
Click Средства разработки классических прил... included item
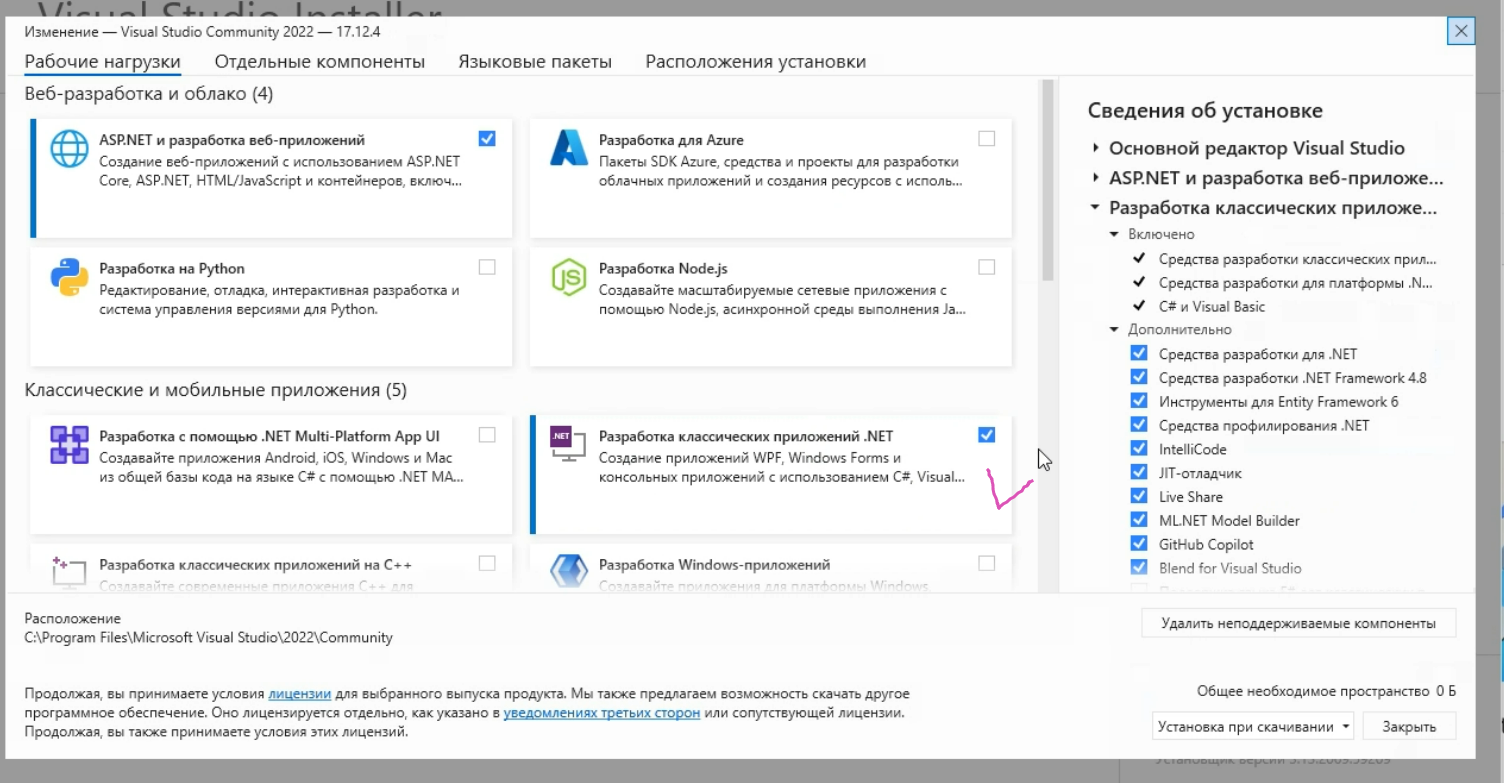[x=1297, y=259]
